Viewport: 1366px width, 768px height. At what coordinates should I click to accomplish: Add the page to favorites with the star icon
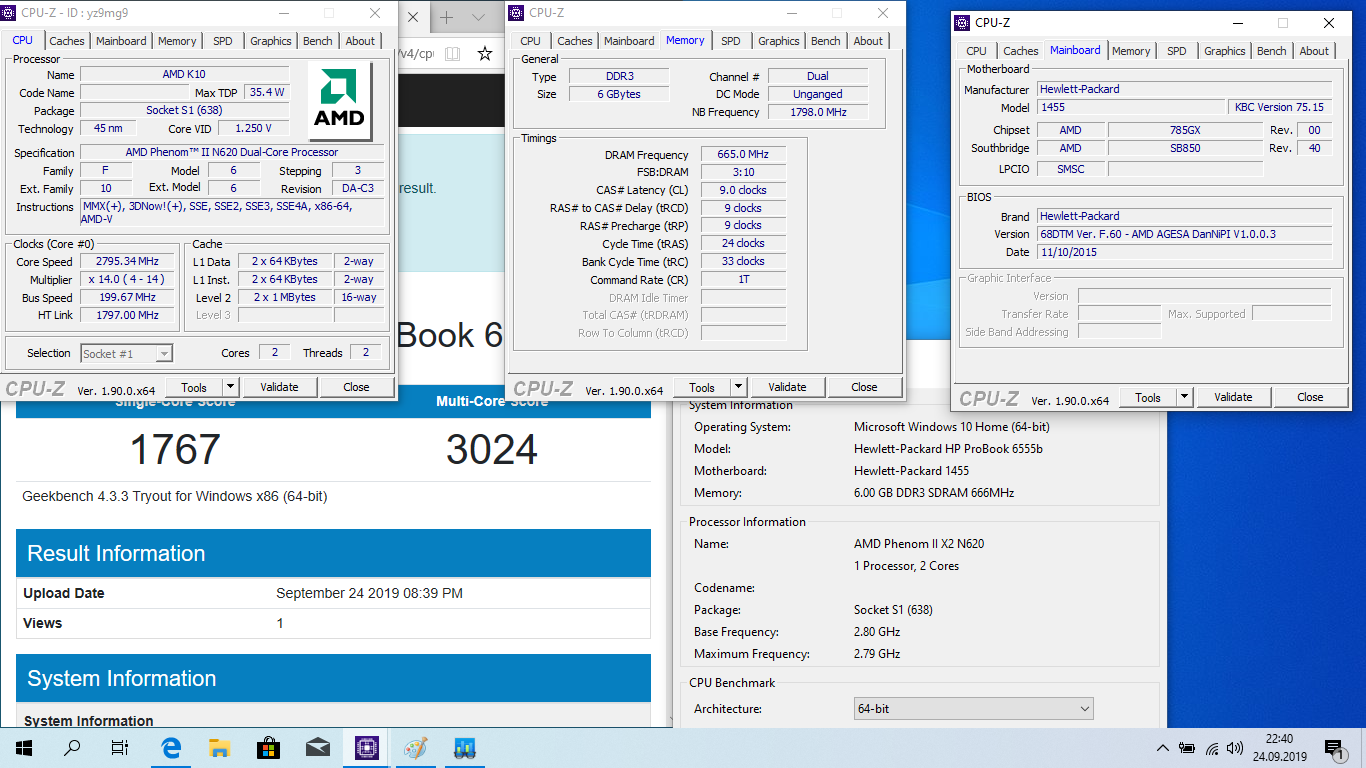pos(485,54)
